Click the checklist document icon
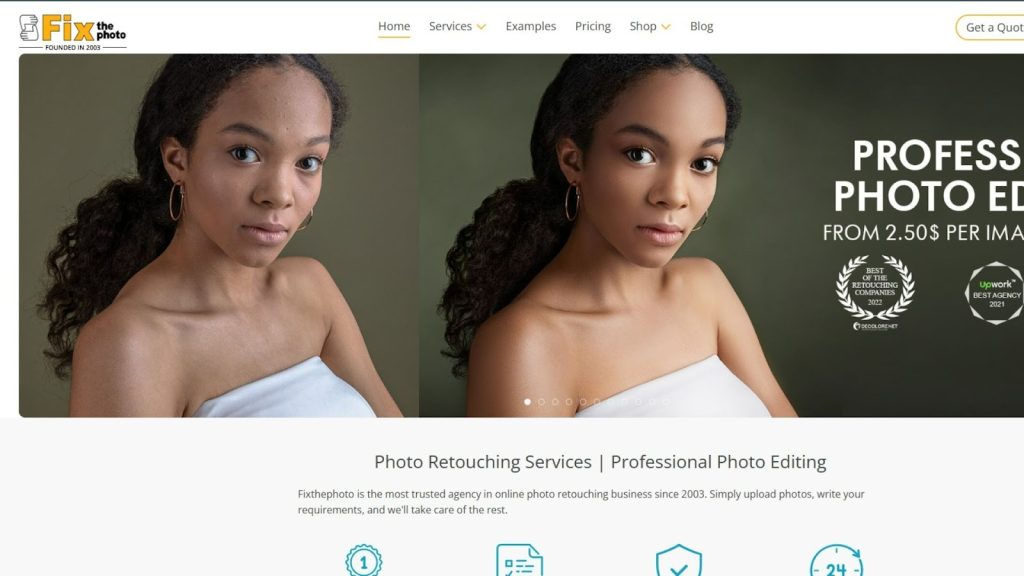Screen dimensions: 1024x576 point(519,561)
